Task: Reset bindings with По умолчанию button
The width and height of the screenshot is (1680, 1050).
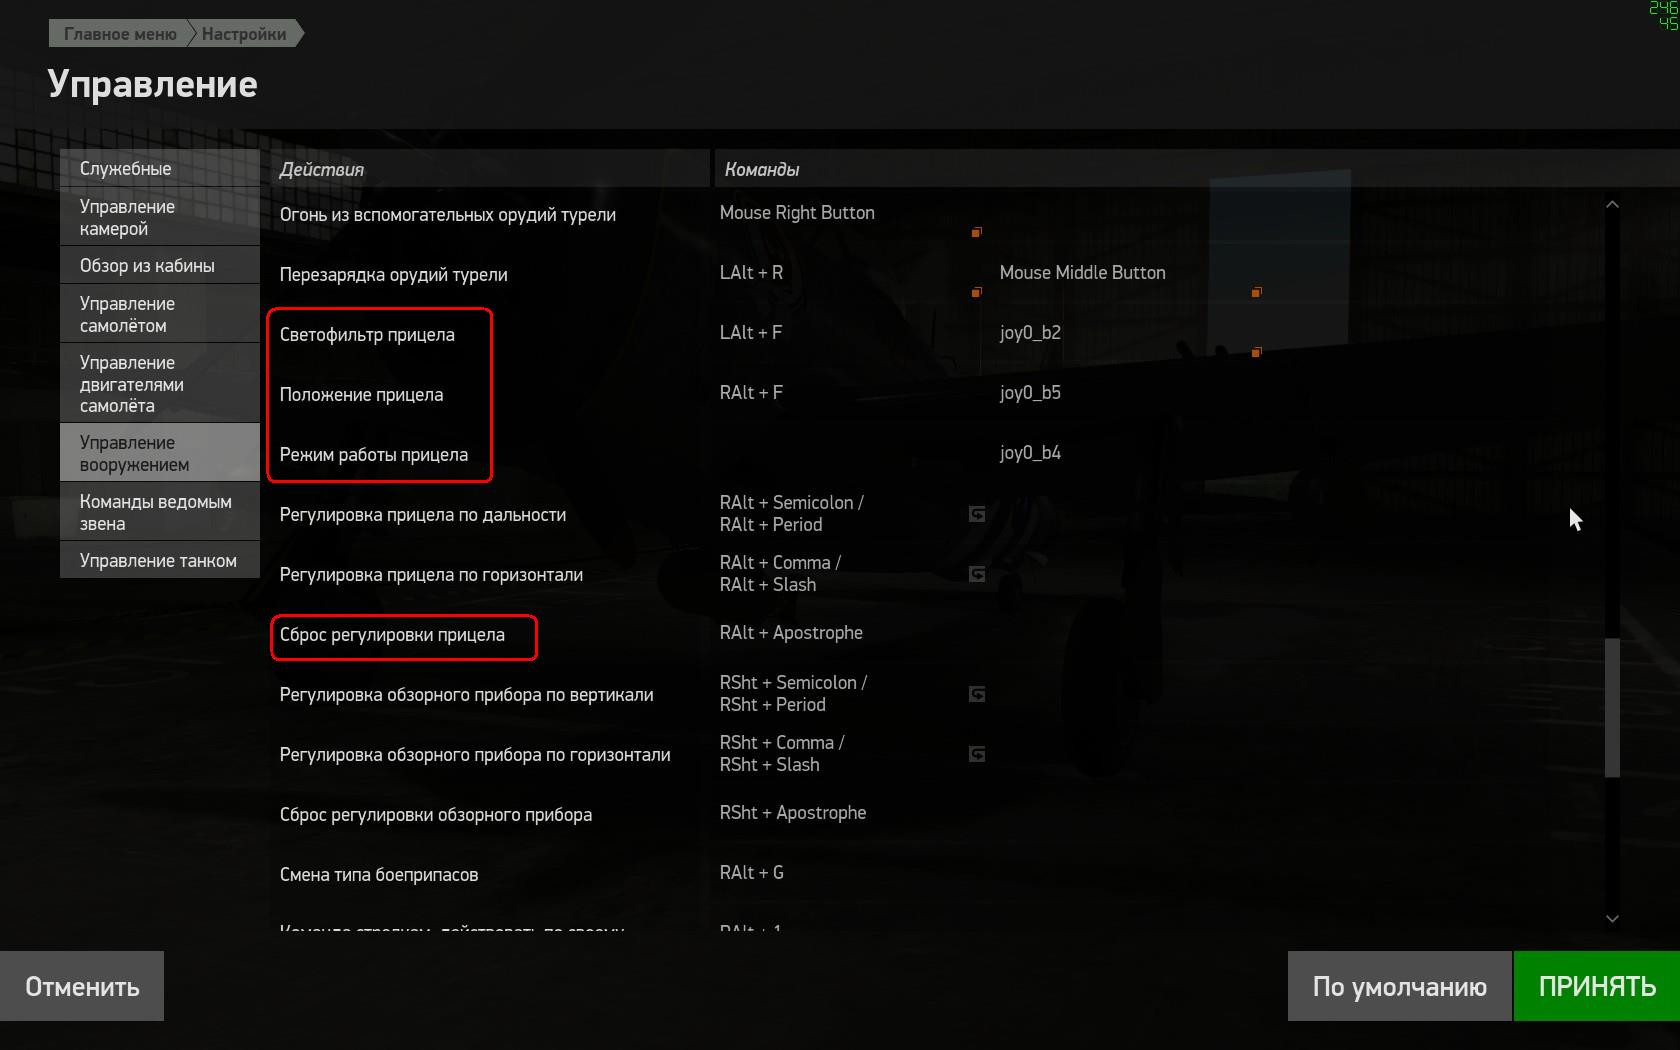Action: pyautogui.click(x=1399, y=986)
